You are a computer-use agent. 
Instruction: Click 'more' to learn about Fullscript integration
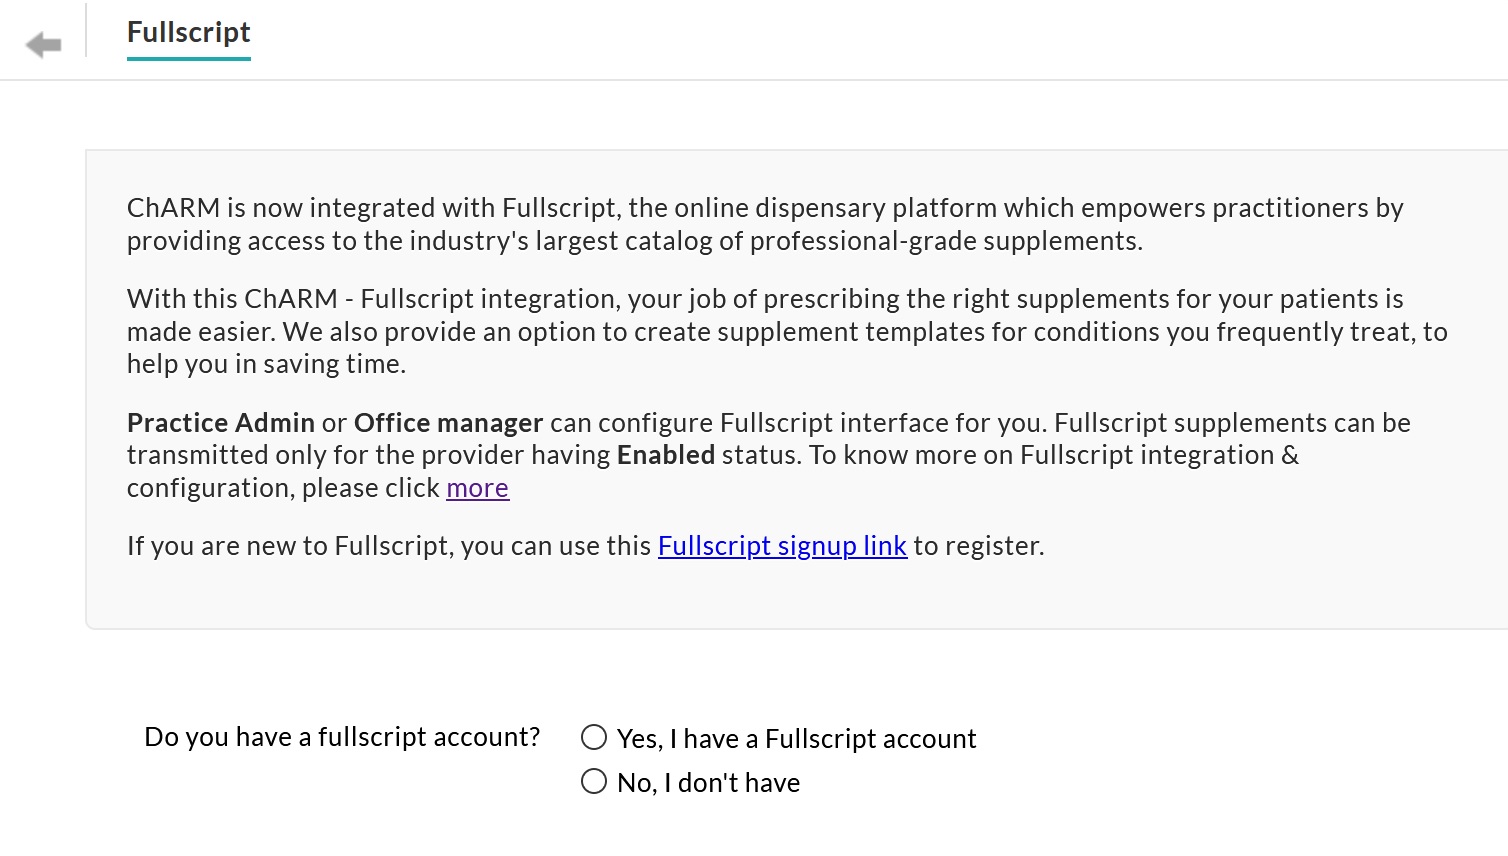[477, 488]
